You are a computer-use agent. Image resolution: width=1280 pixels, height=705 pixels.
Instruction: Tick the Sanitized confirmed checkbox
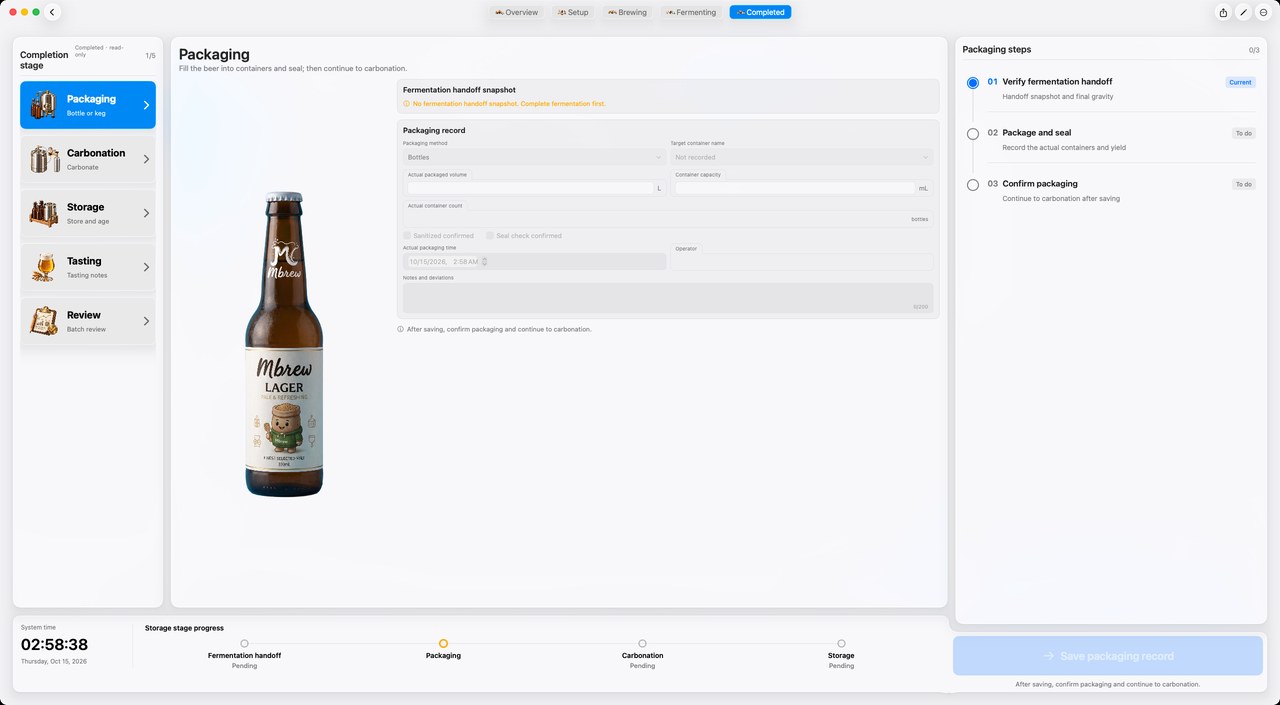[x=407, y=236]
